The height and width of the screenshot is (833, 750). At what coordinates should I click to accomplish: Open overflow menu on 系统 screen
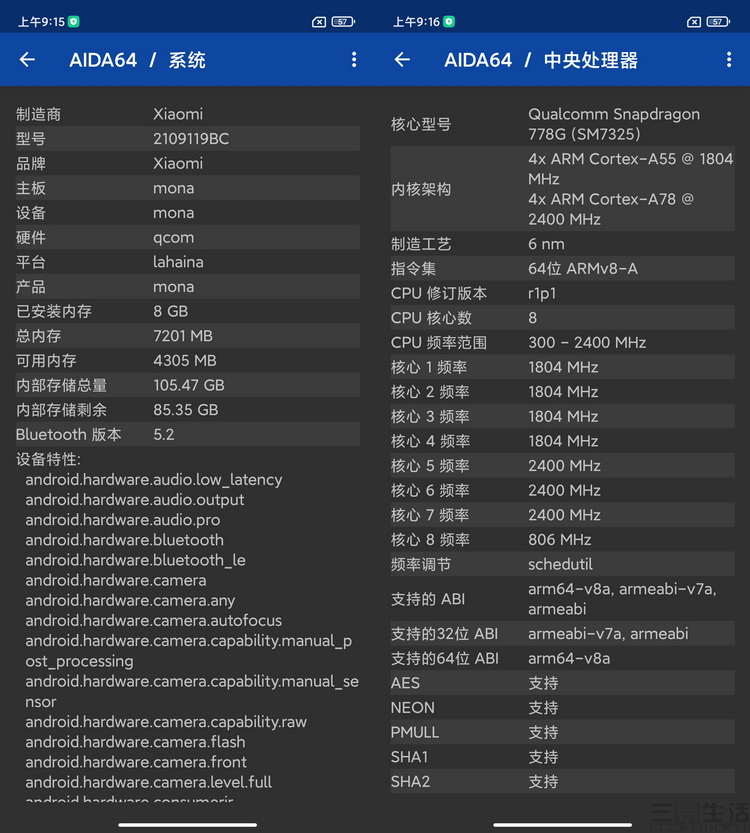click(354, 60)
